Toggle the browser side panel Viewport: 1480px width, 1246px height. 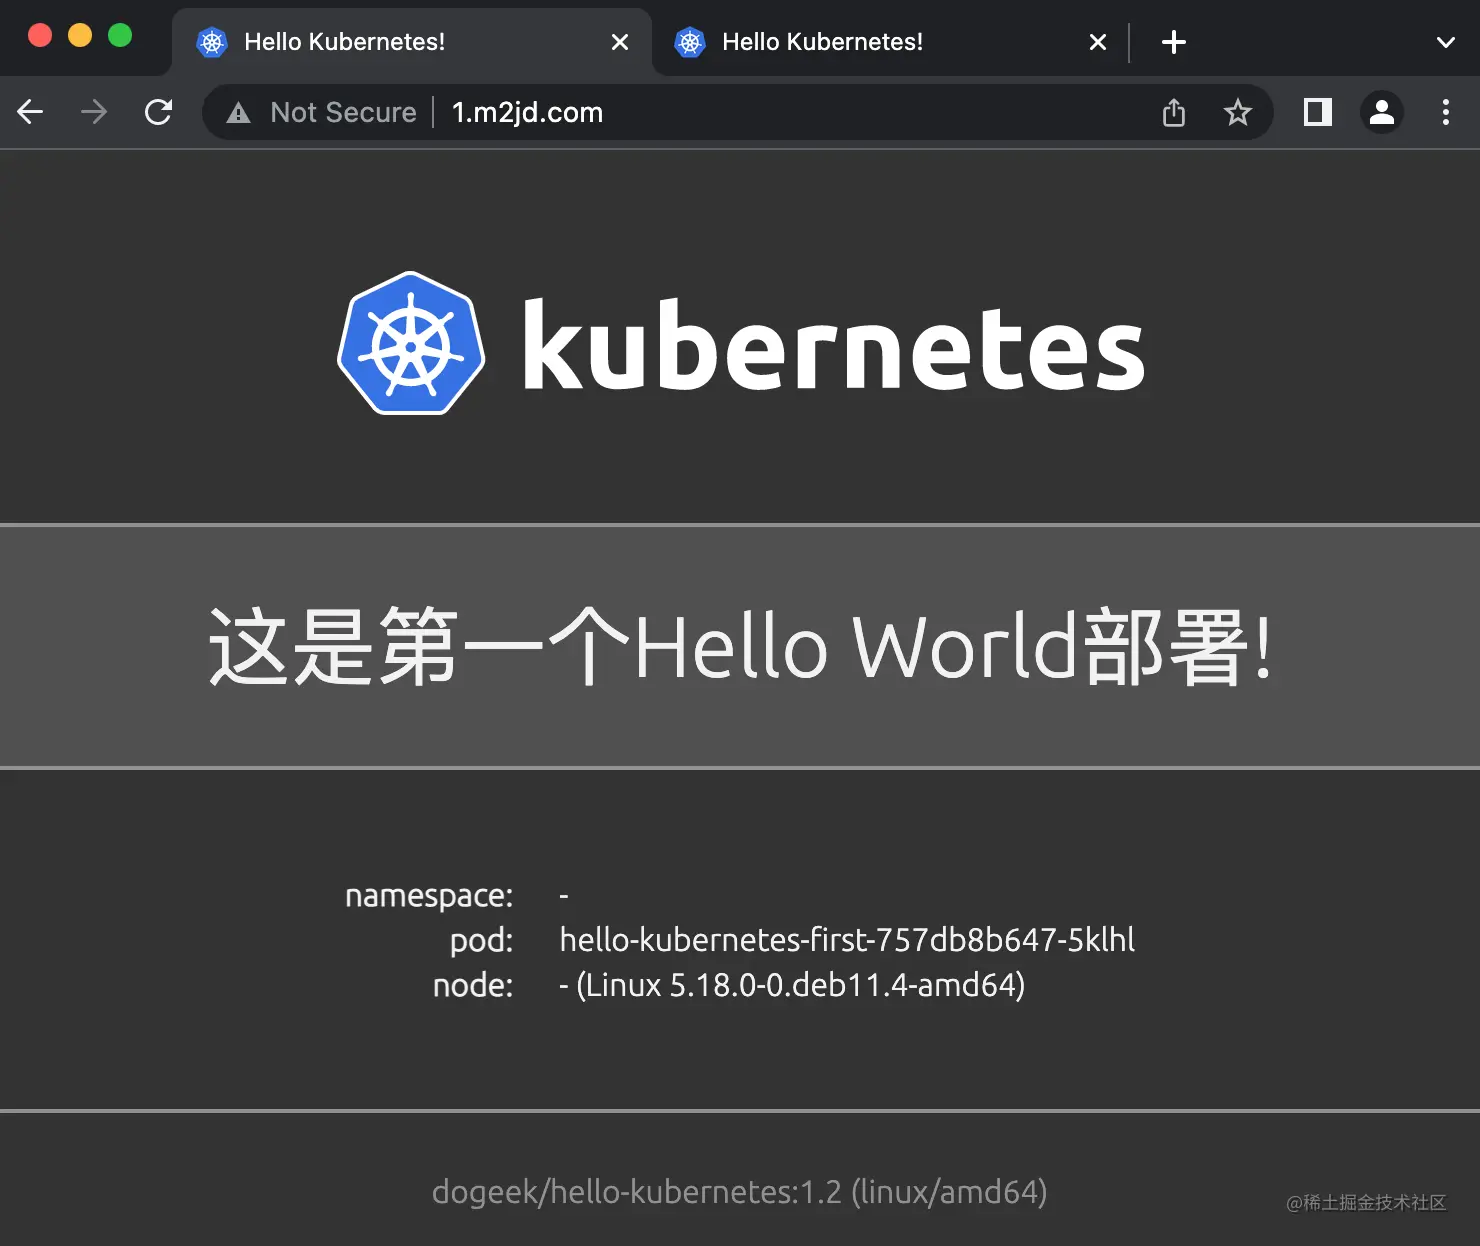click(1318, 112)
